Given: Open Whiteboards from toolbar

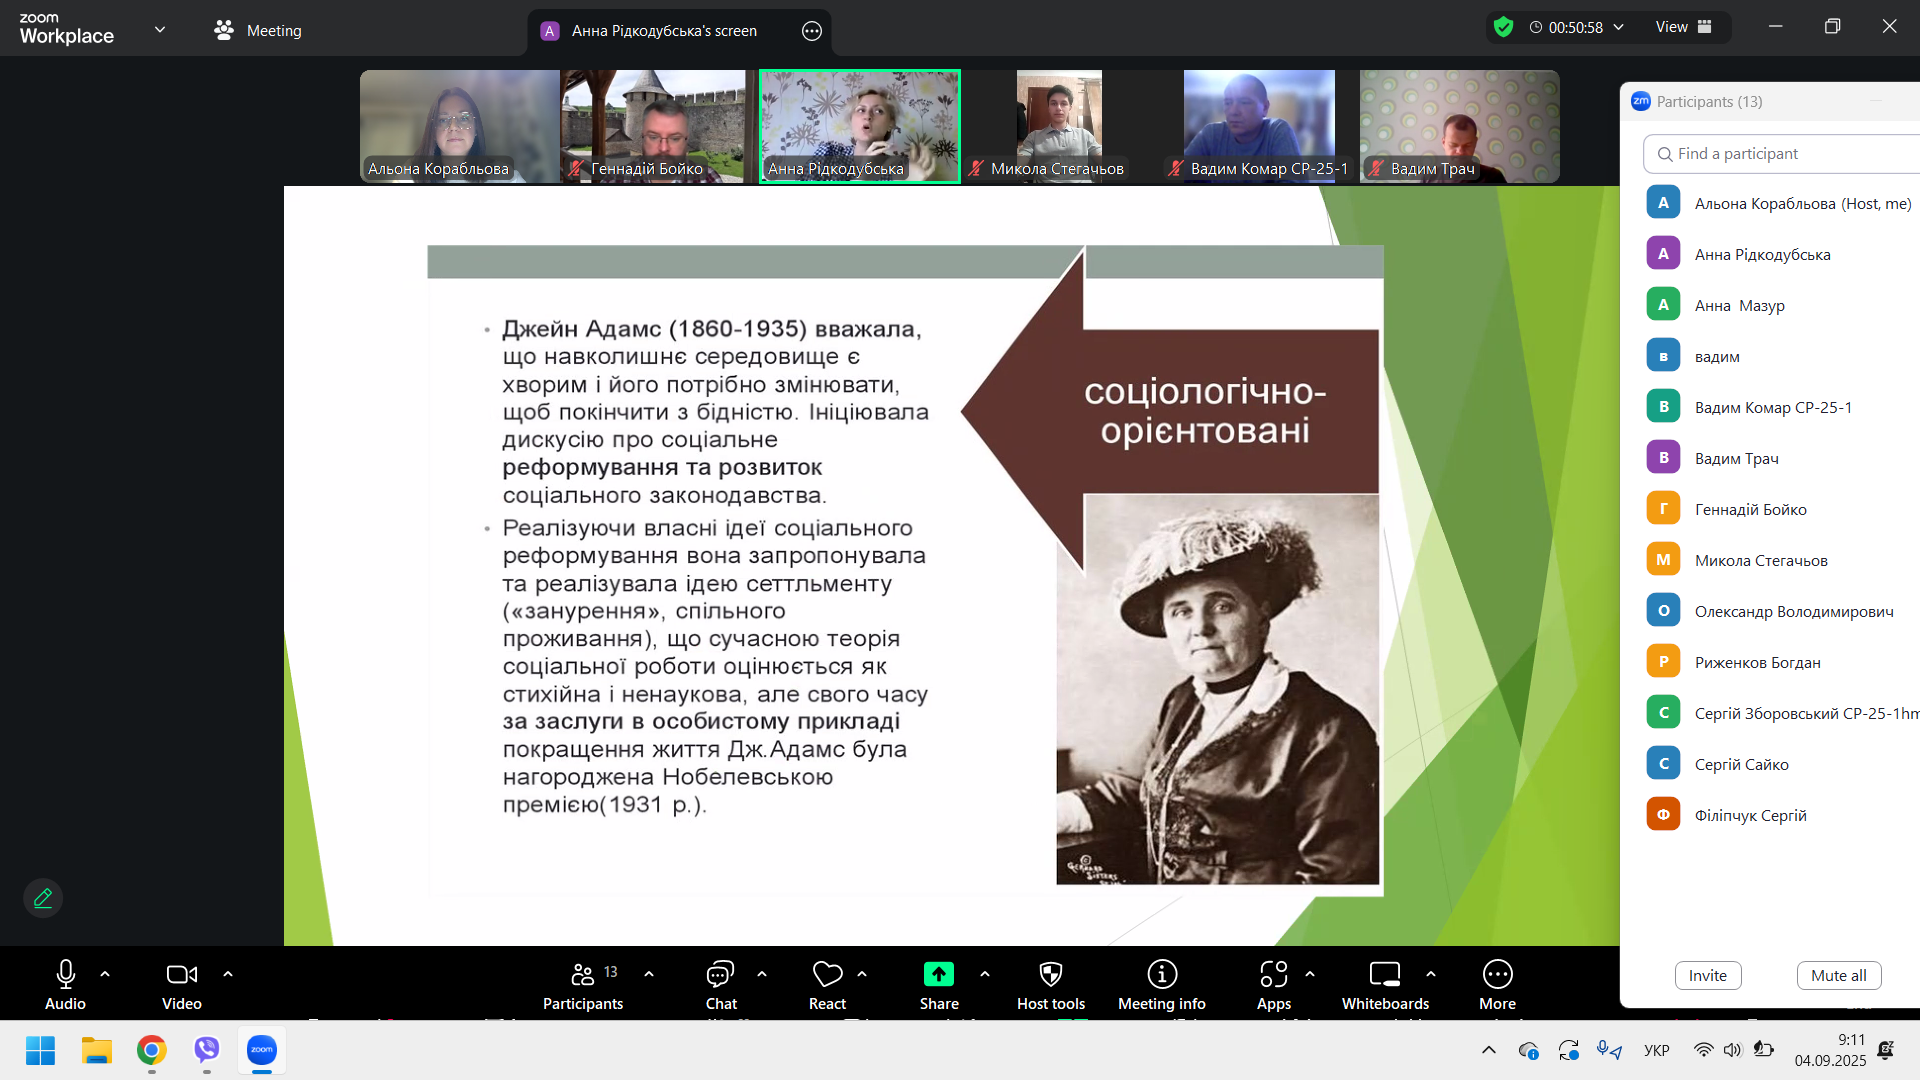Looking at the screenshot, I should coord(1385,975).
